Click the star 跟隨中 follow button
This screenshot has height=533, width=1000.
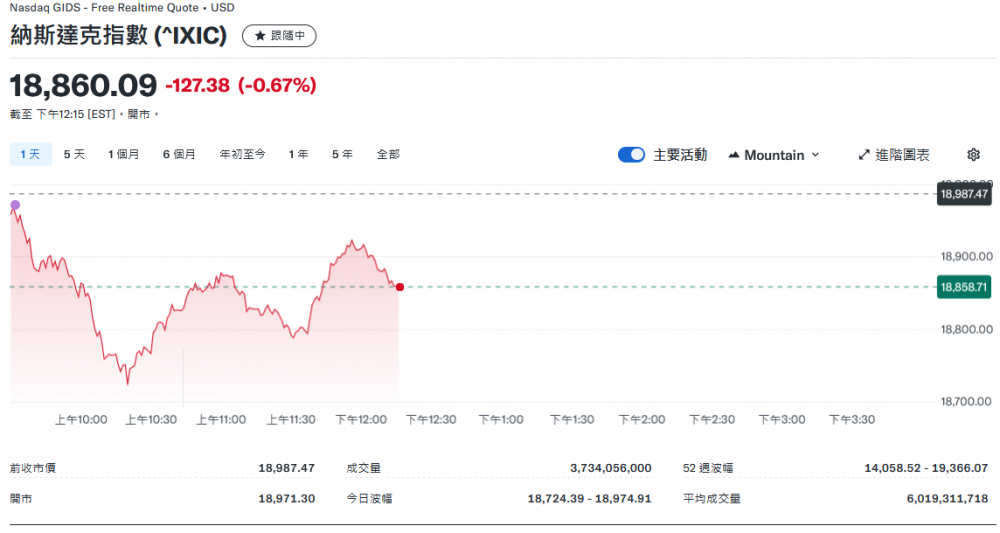(279, 36)
